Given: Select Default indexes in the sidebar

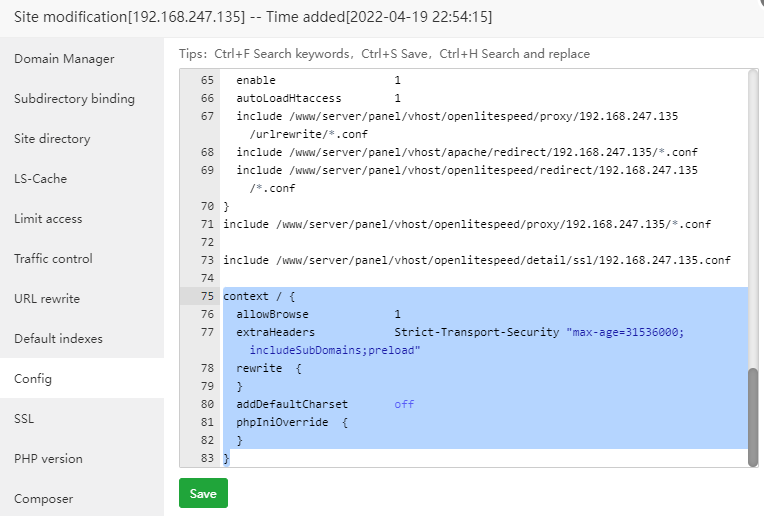Looking at the screenshot, I should click(x=58, y=339).
